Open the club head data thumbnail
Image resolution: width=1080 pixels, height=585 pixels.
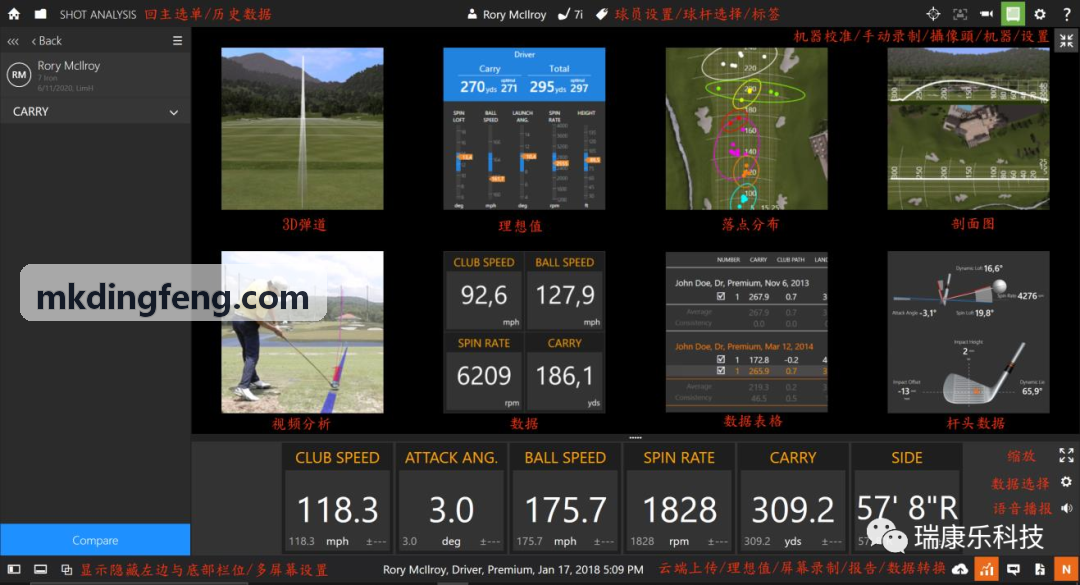[x=968, y=332]
